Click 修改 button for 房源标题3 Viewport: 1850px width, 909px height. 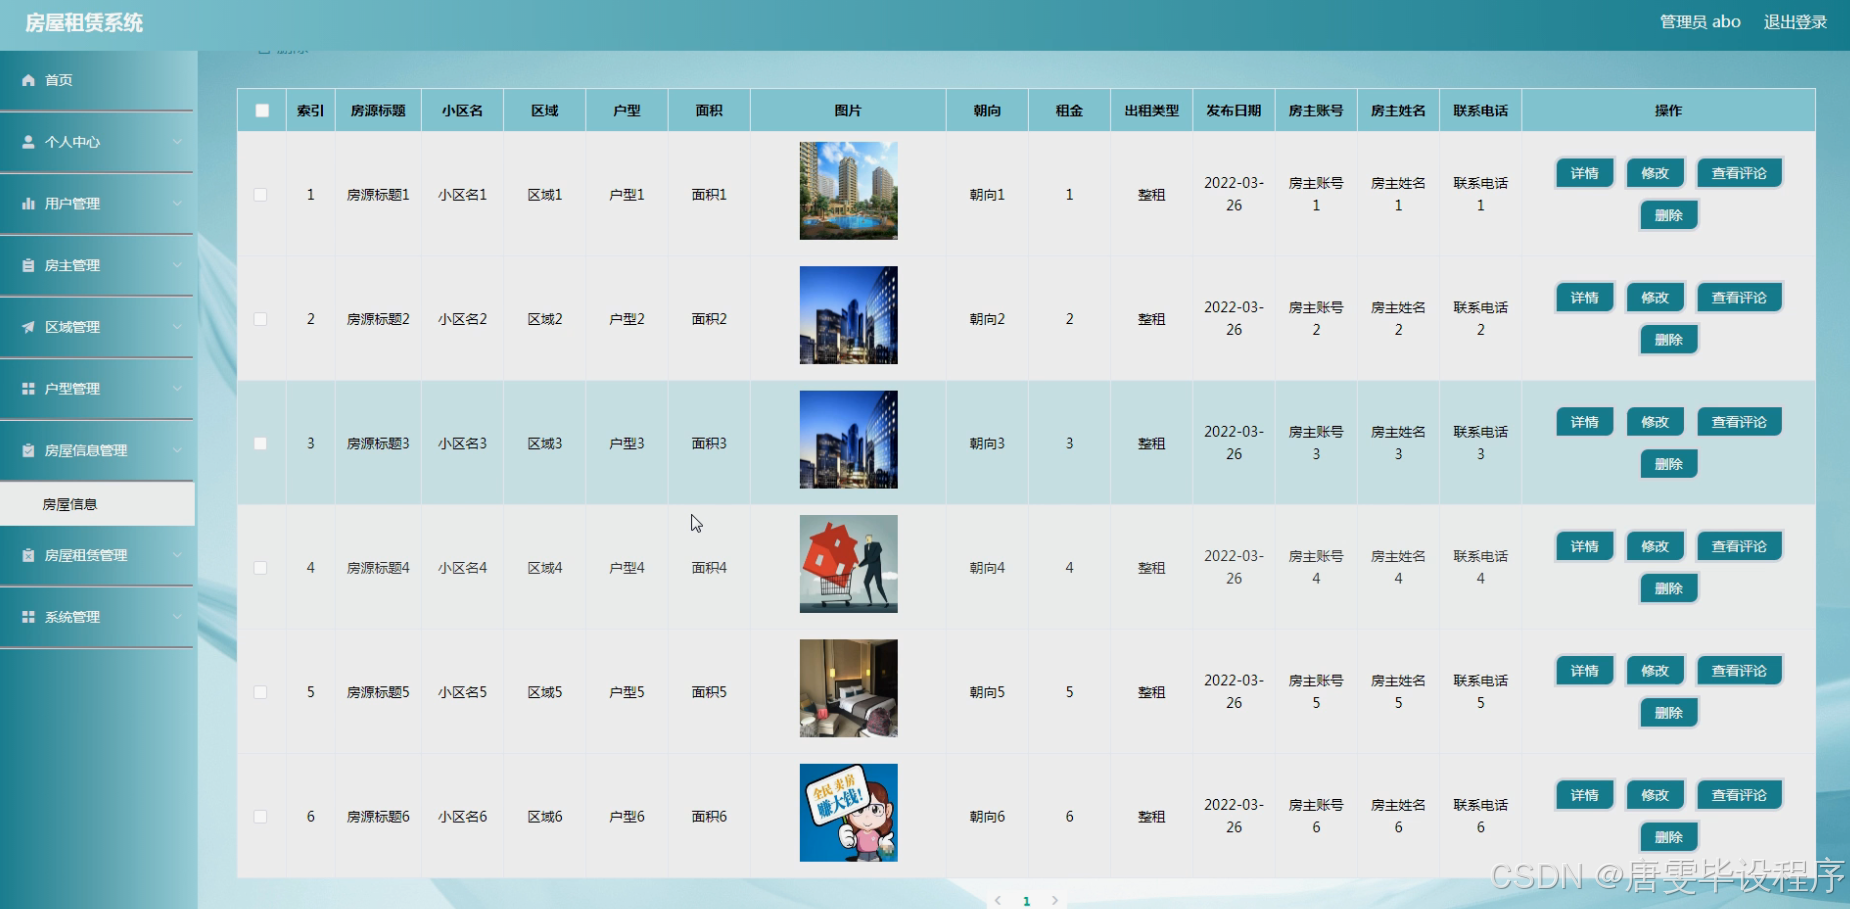pos(1655,422)
